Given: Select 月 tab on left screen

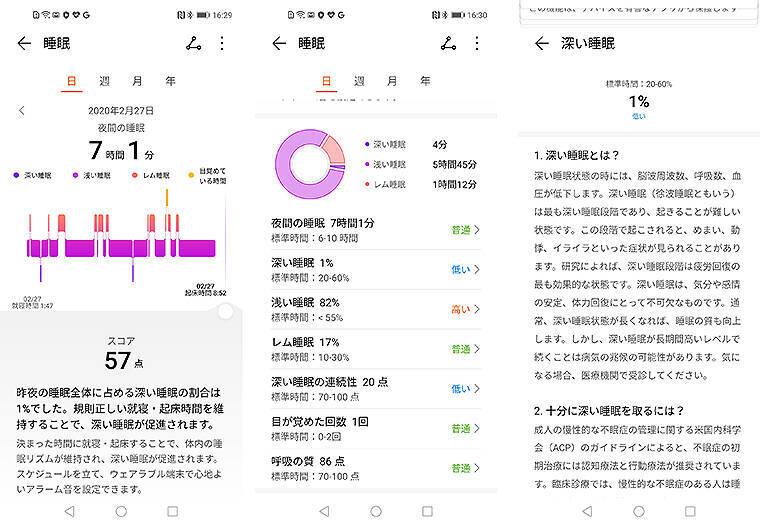Looking at the screenshot, I should pyautogui.click(x=137, y=81).
